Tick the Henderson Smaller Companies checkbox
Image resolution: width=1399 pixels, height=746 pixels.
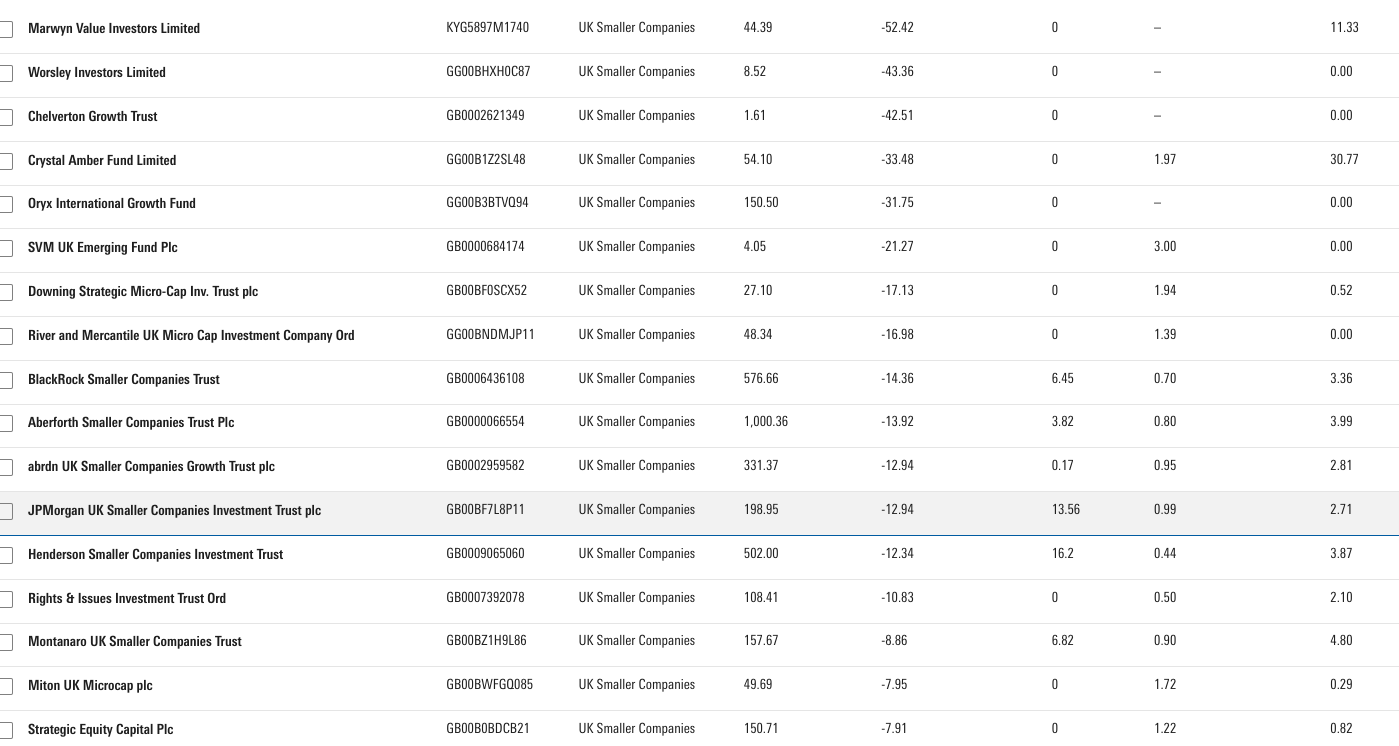[x=5, y=555]
